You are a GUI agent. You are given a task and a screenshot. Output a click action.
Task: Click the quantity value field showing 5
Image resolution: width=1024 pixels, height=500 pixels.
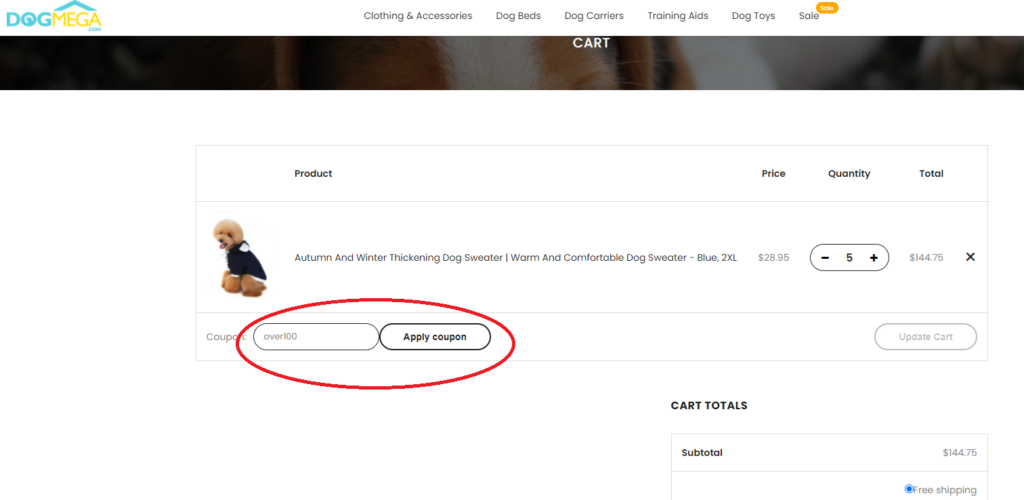pos(849,258)
